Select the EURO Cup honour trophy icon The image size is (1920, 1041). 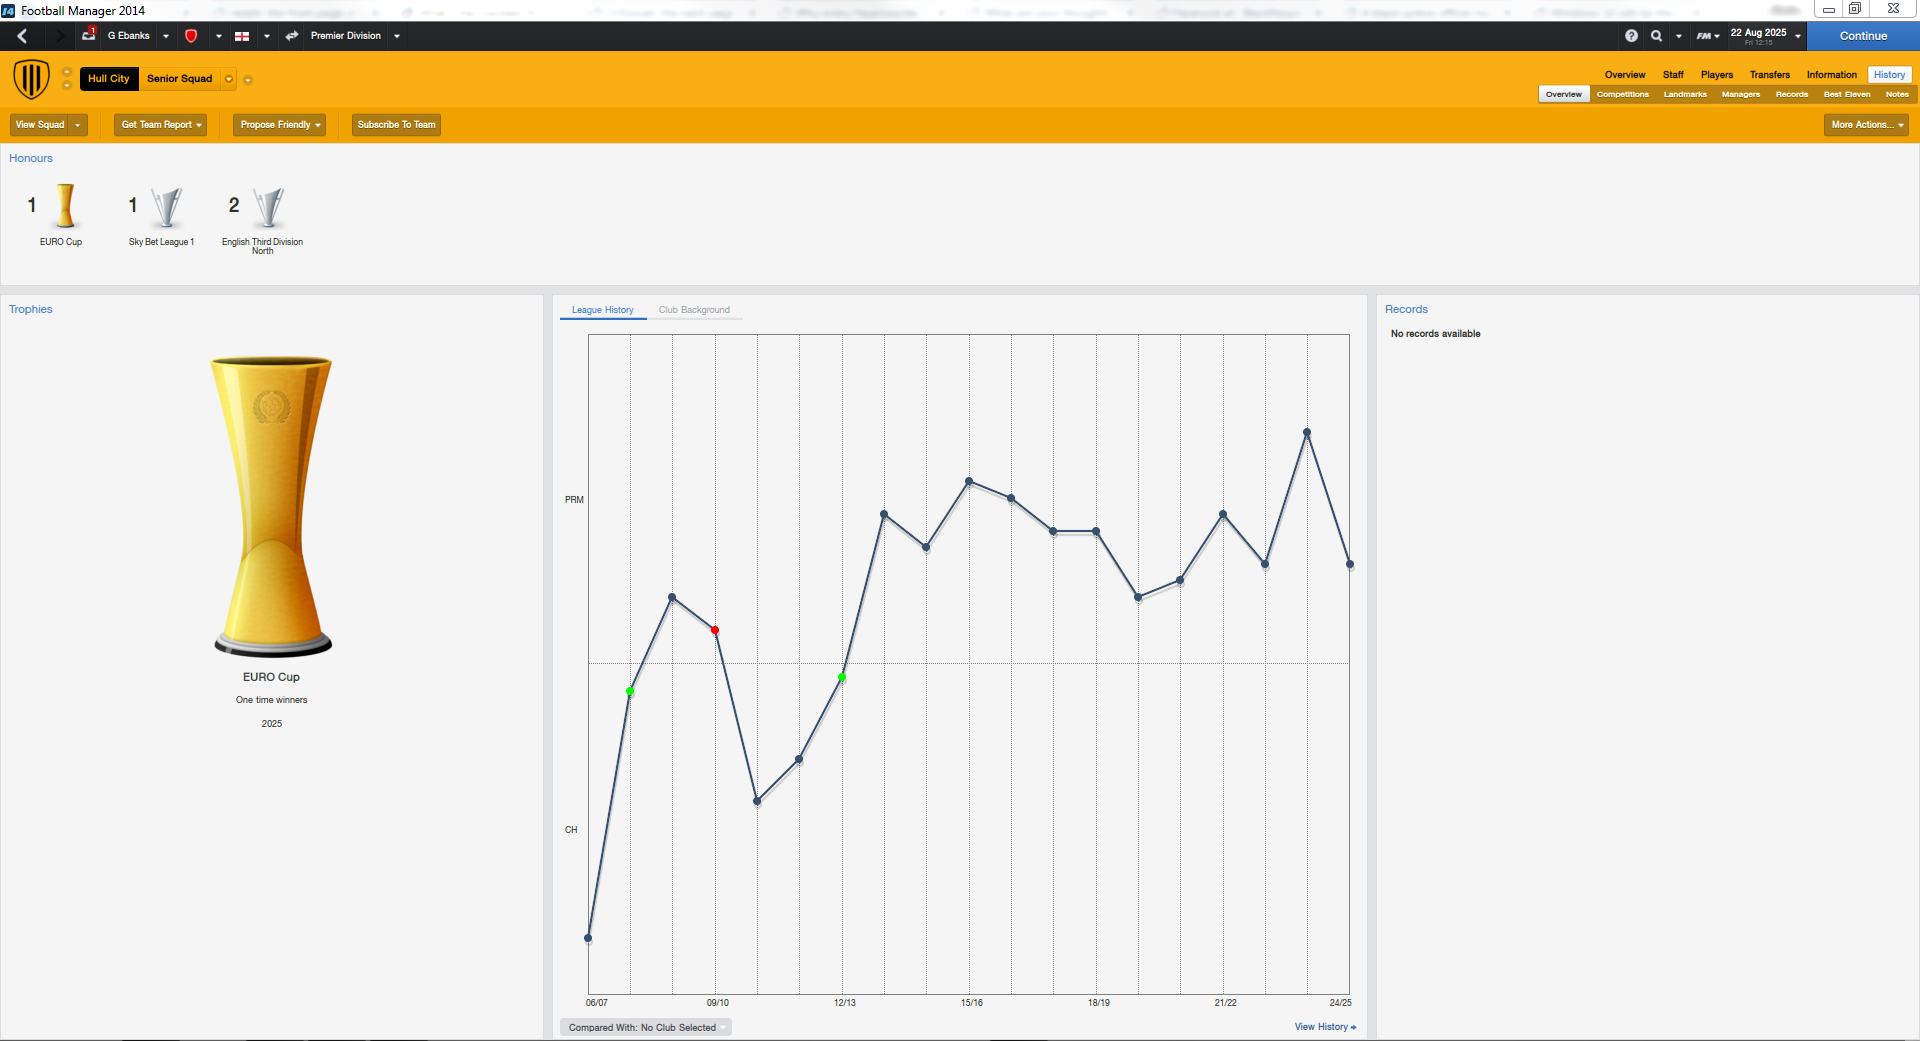66,206
